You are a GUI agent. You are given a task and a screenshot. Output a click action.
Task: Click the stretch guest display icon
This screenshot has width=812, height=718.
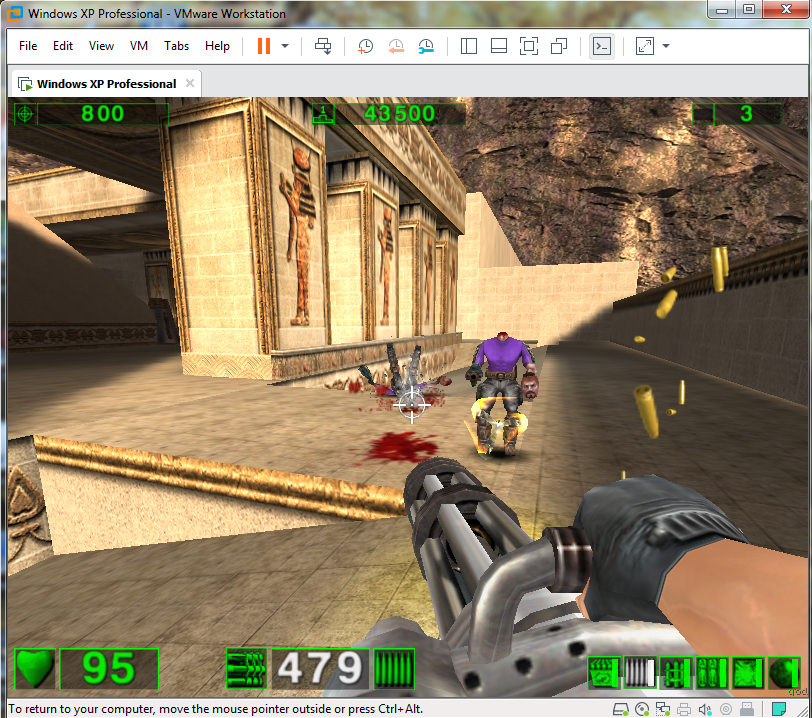[x=645, y=46]
